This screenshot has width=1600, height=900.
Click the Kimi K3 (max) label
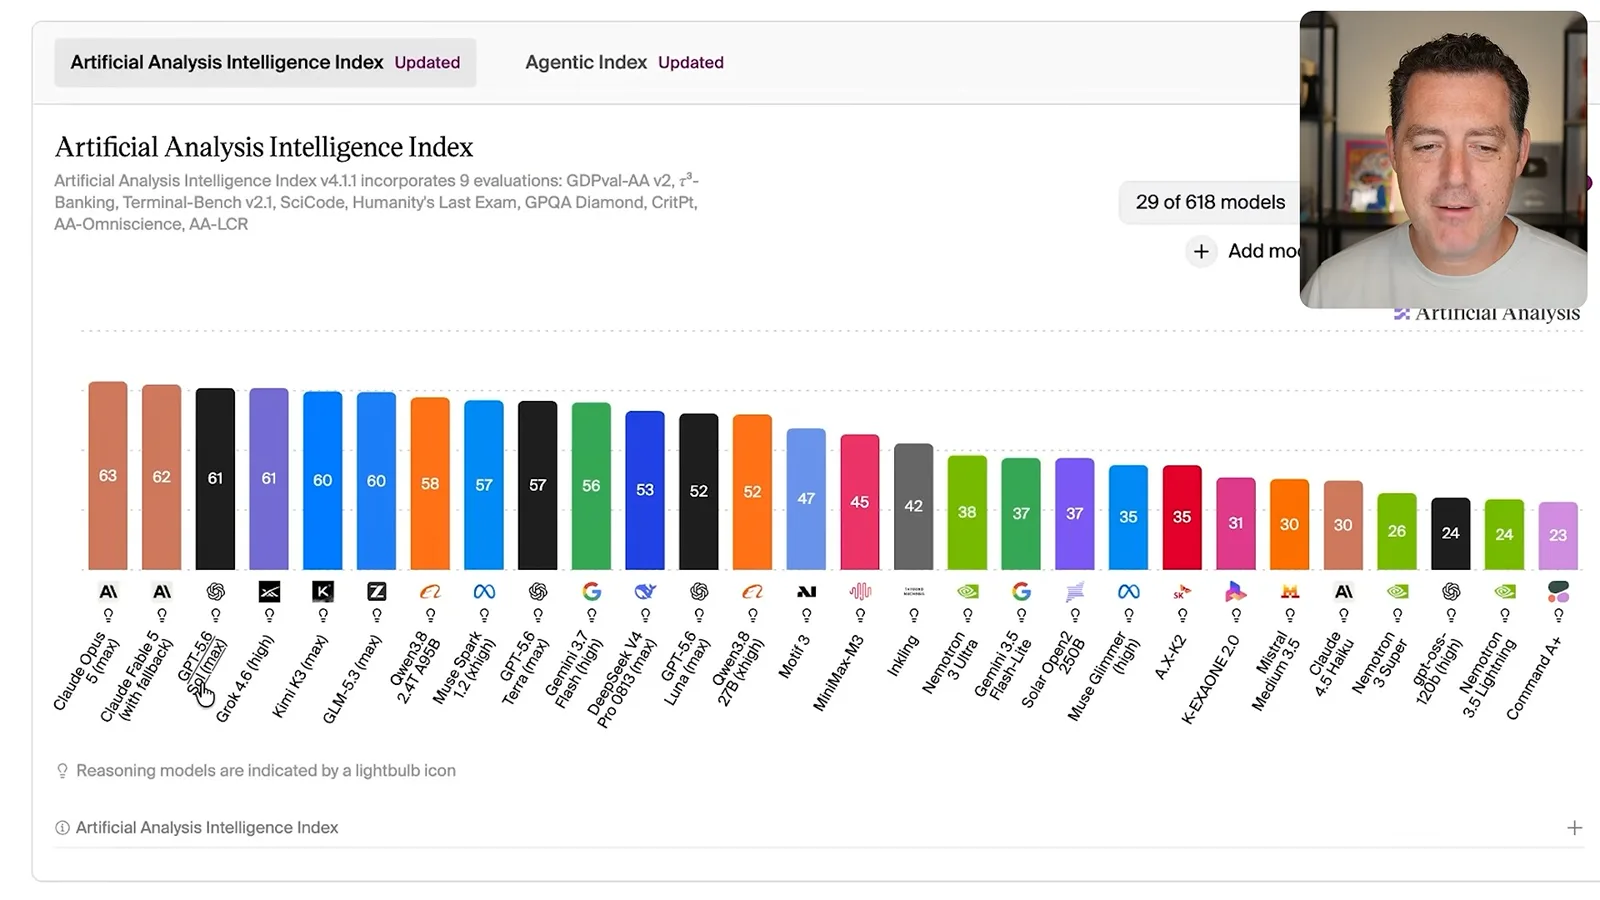pyautogui.click(x=300, y=676)
